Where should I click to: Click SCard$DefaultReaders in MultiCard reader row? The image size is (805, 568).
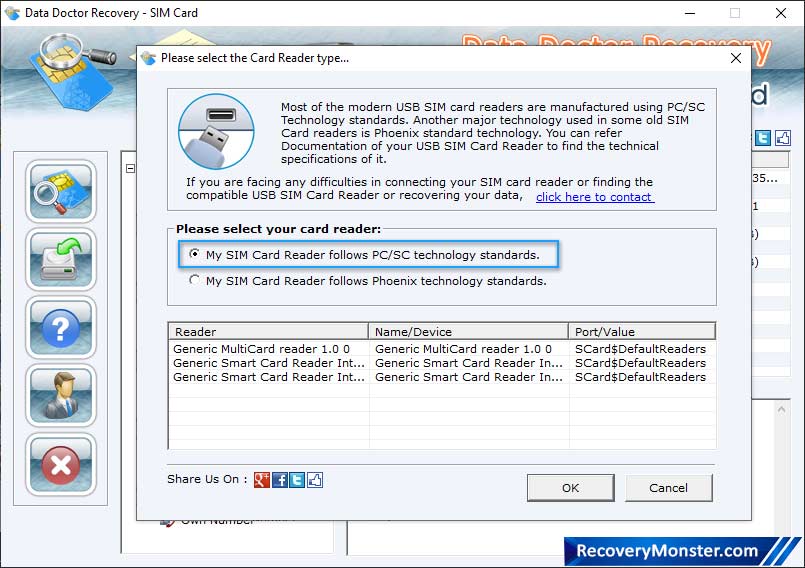(x=640, y=349)
